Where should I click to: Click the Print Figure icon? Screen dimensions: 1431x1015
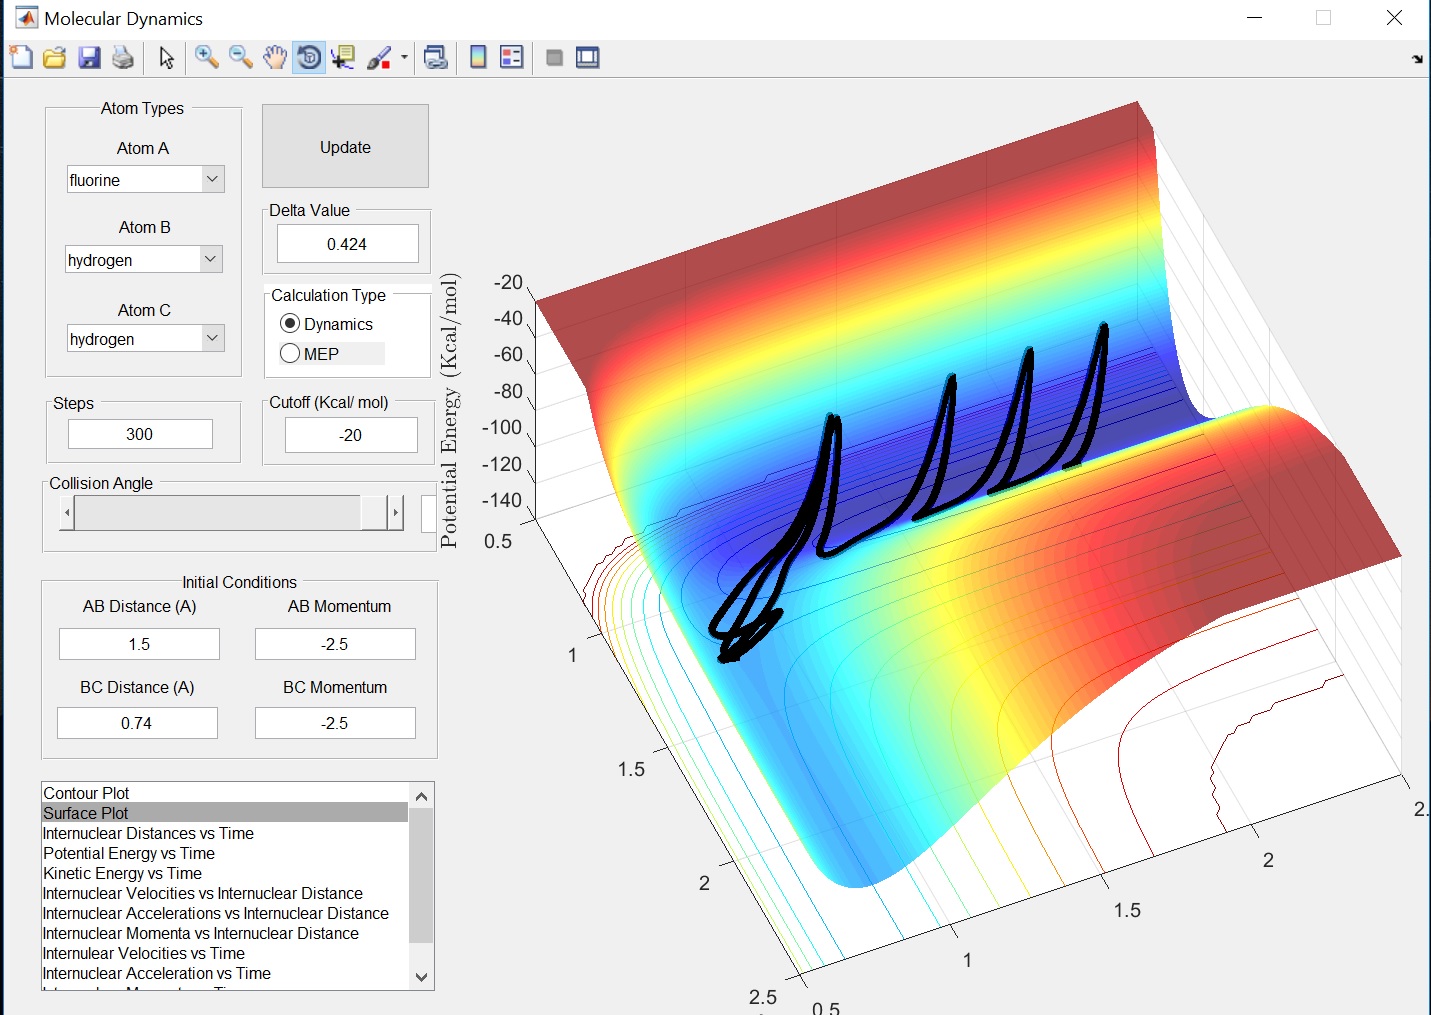[123, 58]
